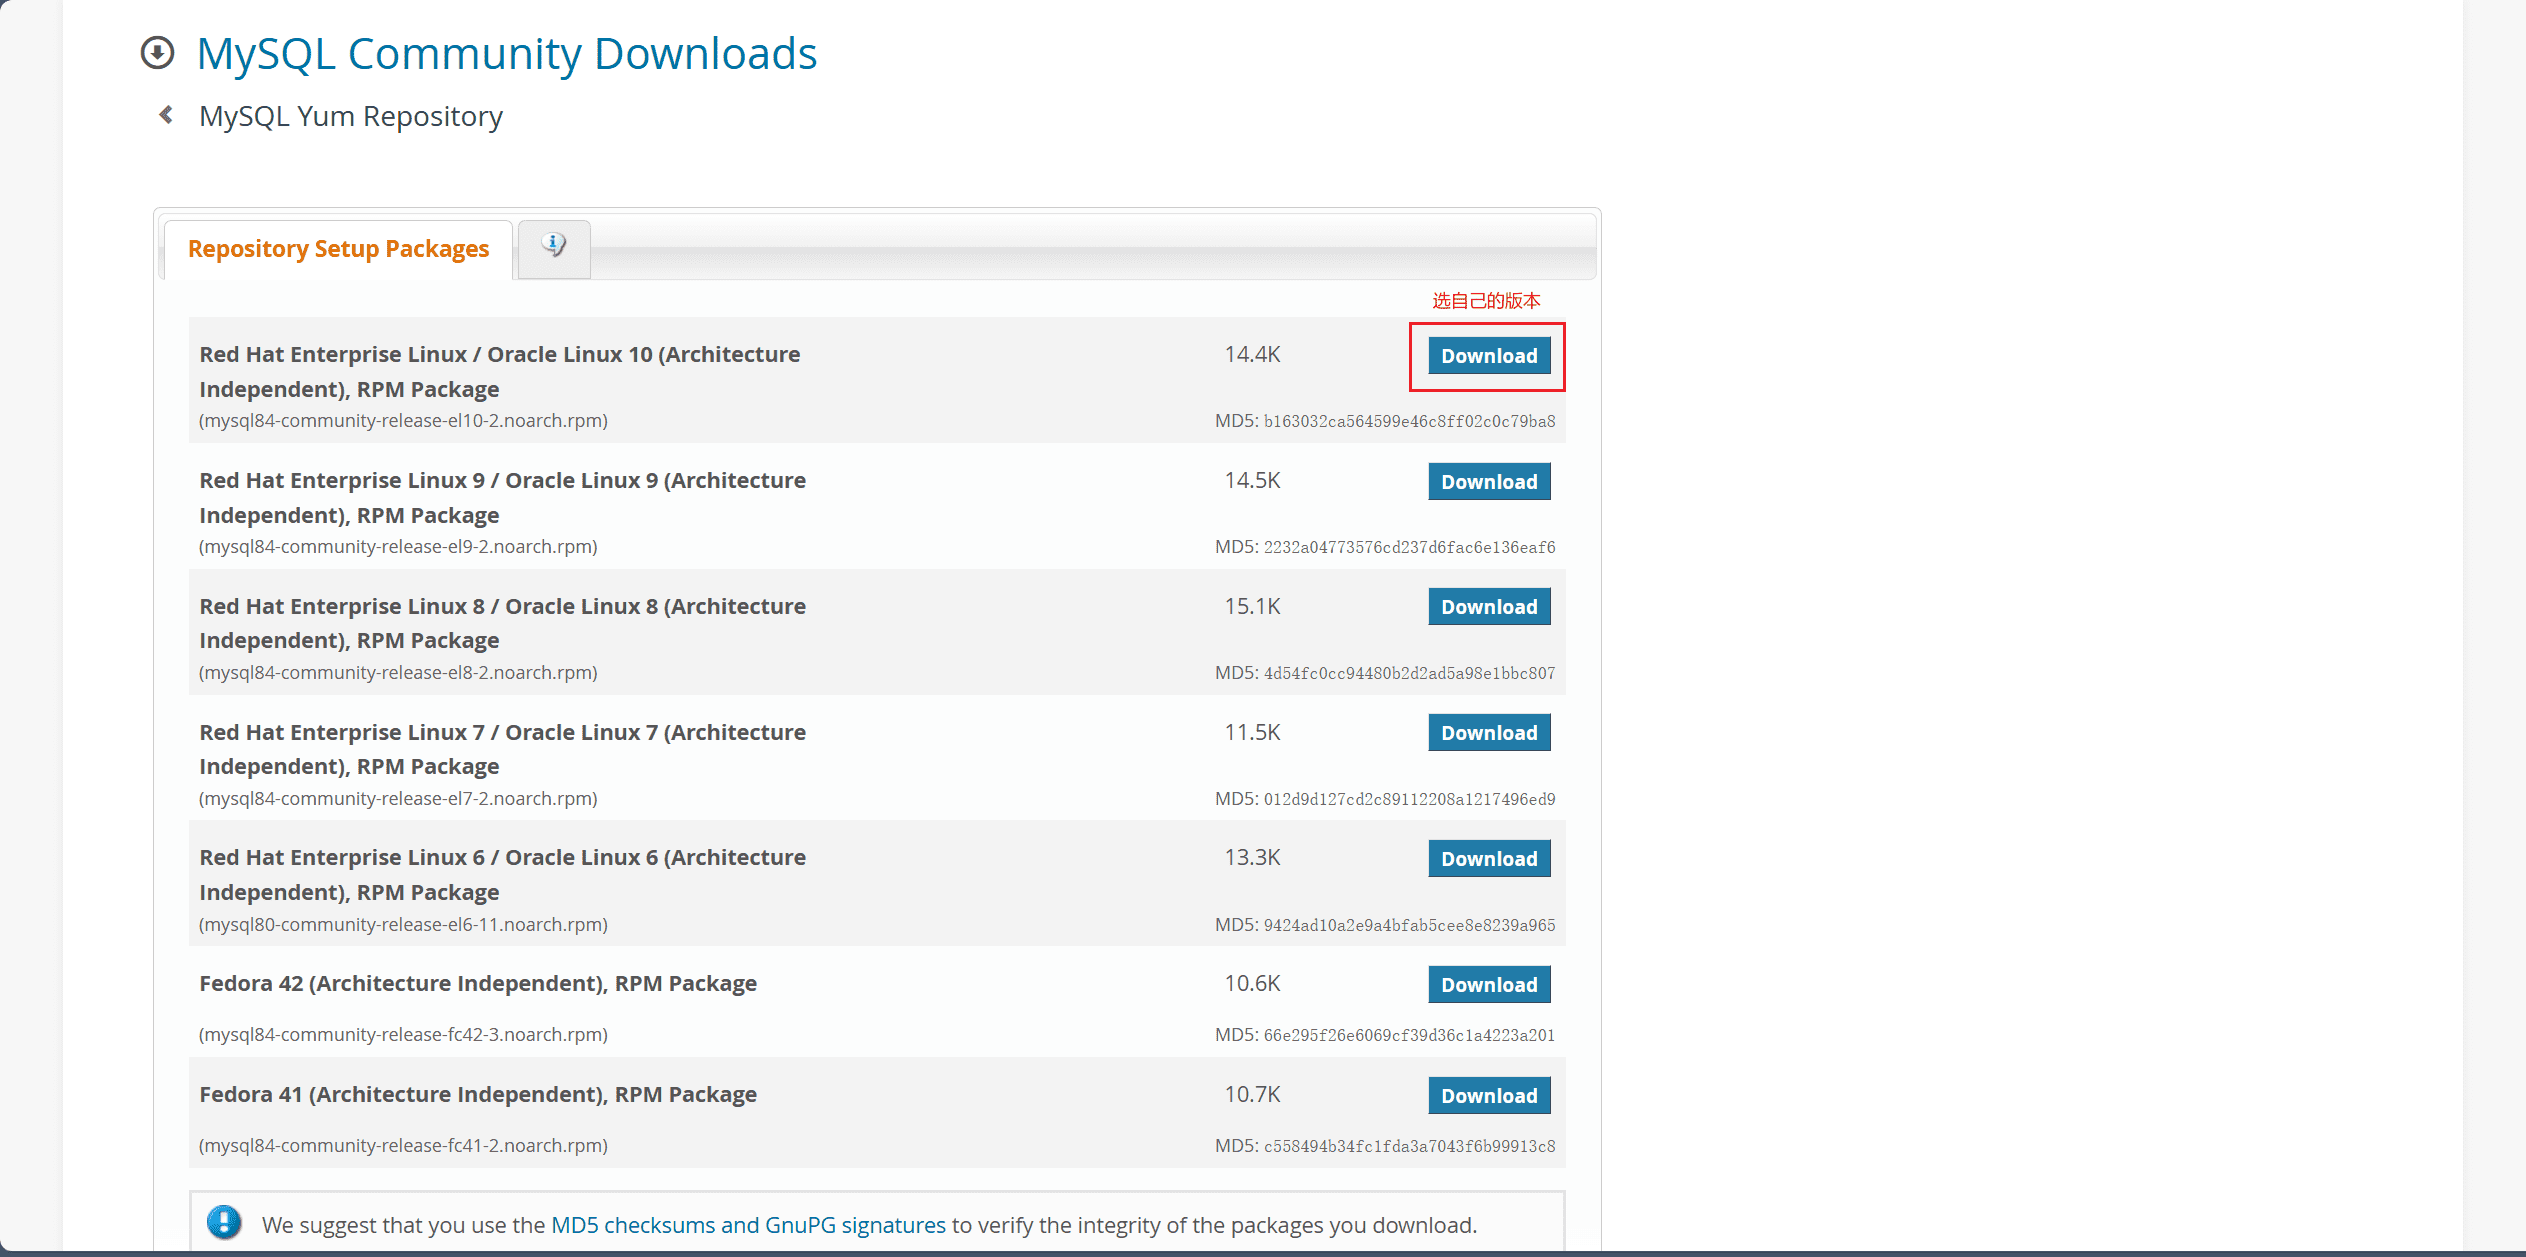The width and height of the screenshot is (2526, 1257).
Task: Download the Fedora 41 RPM package
Action: click(1488, 1096)
